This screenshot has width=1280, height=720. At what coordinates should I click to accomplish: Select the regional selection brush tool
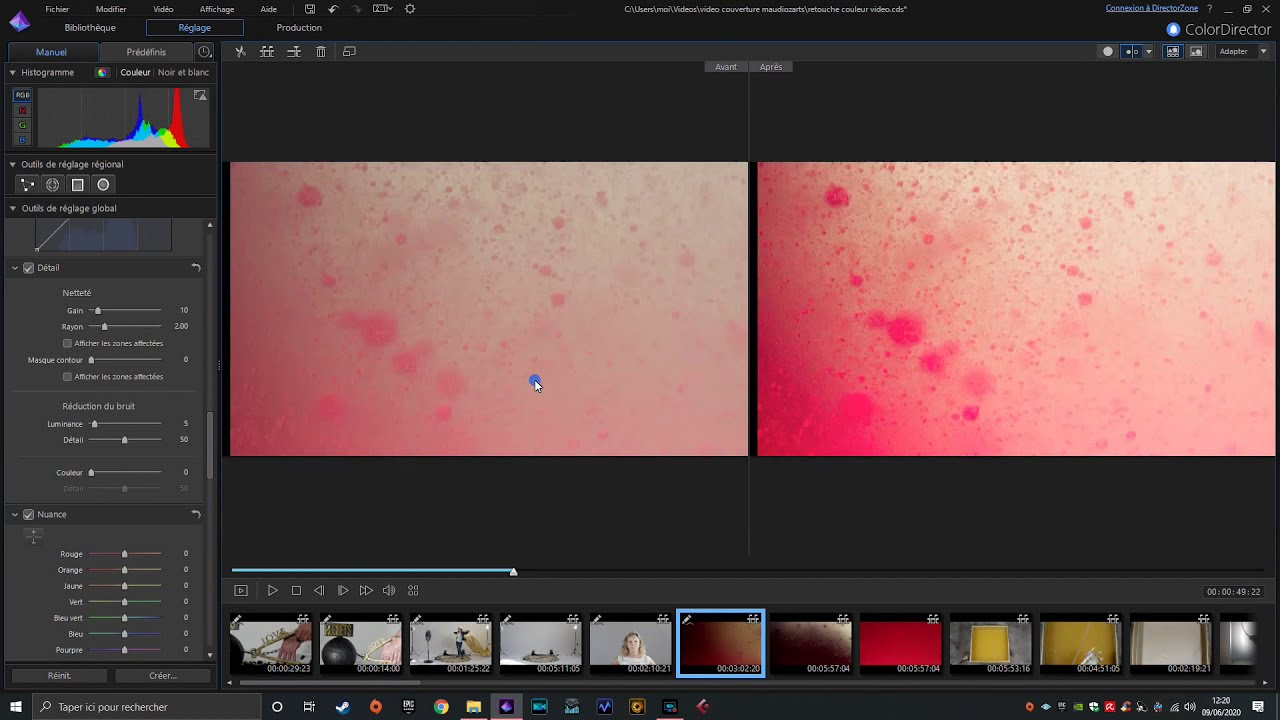(x=27, y=185)
